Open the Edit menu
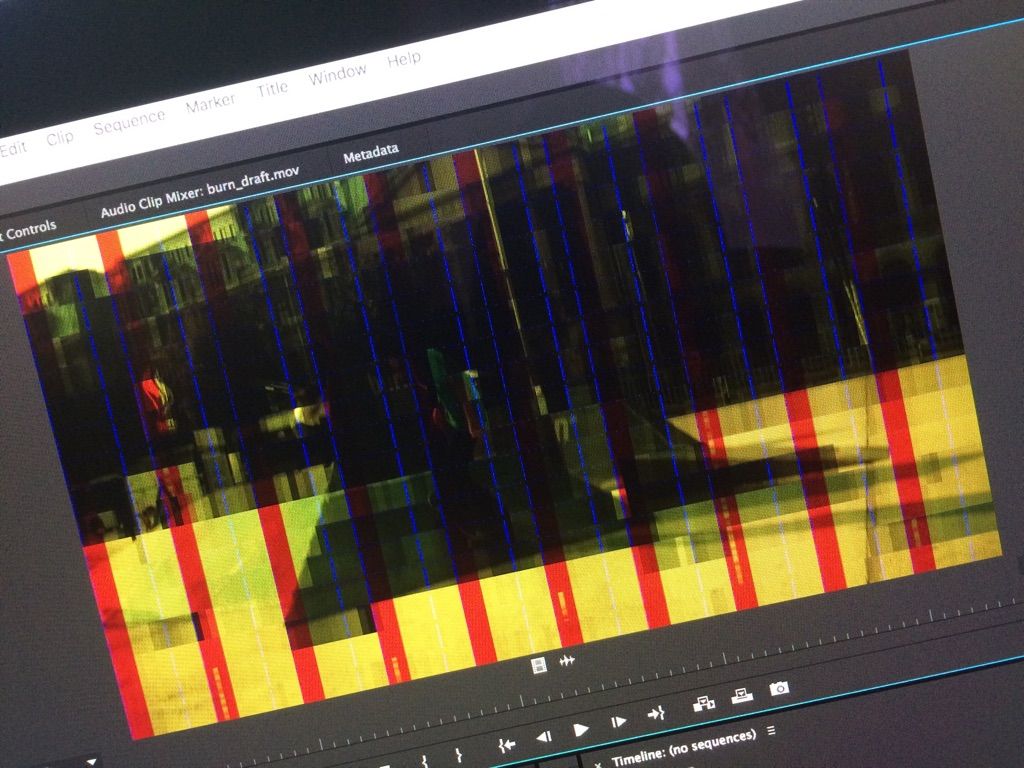This screenshot has width=1024, height=768. point(13,148)
